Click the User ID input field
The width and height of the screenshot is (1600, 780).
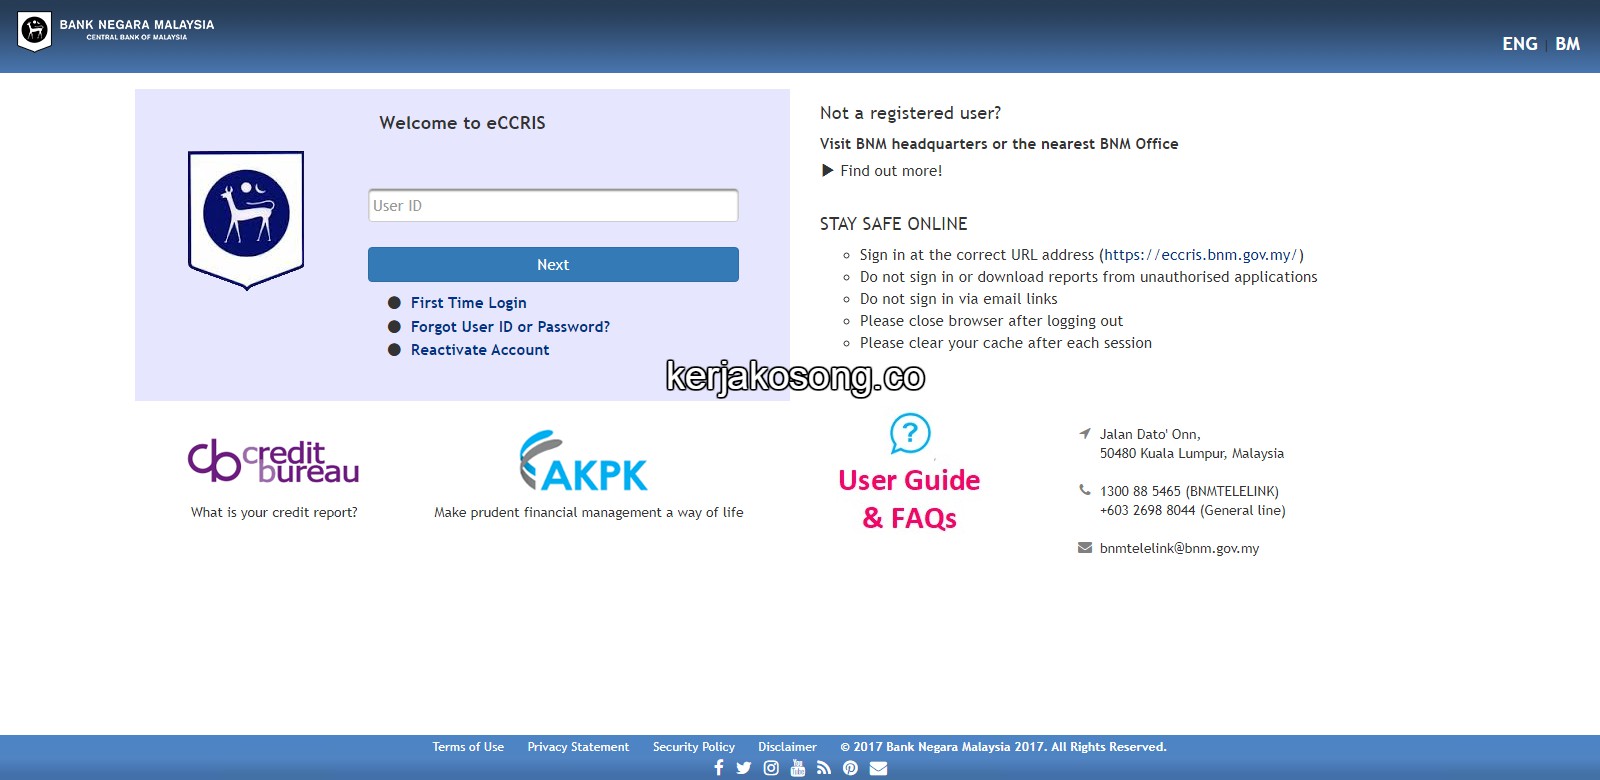pyautogui.click(x=553, y=205)
